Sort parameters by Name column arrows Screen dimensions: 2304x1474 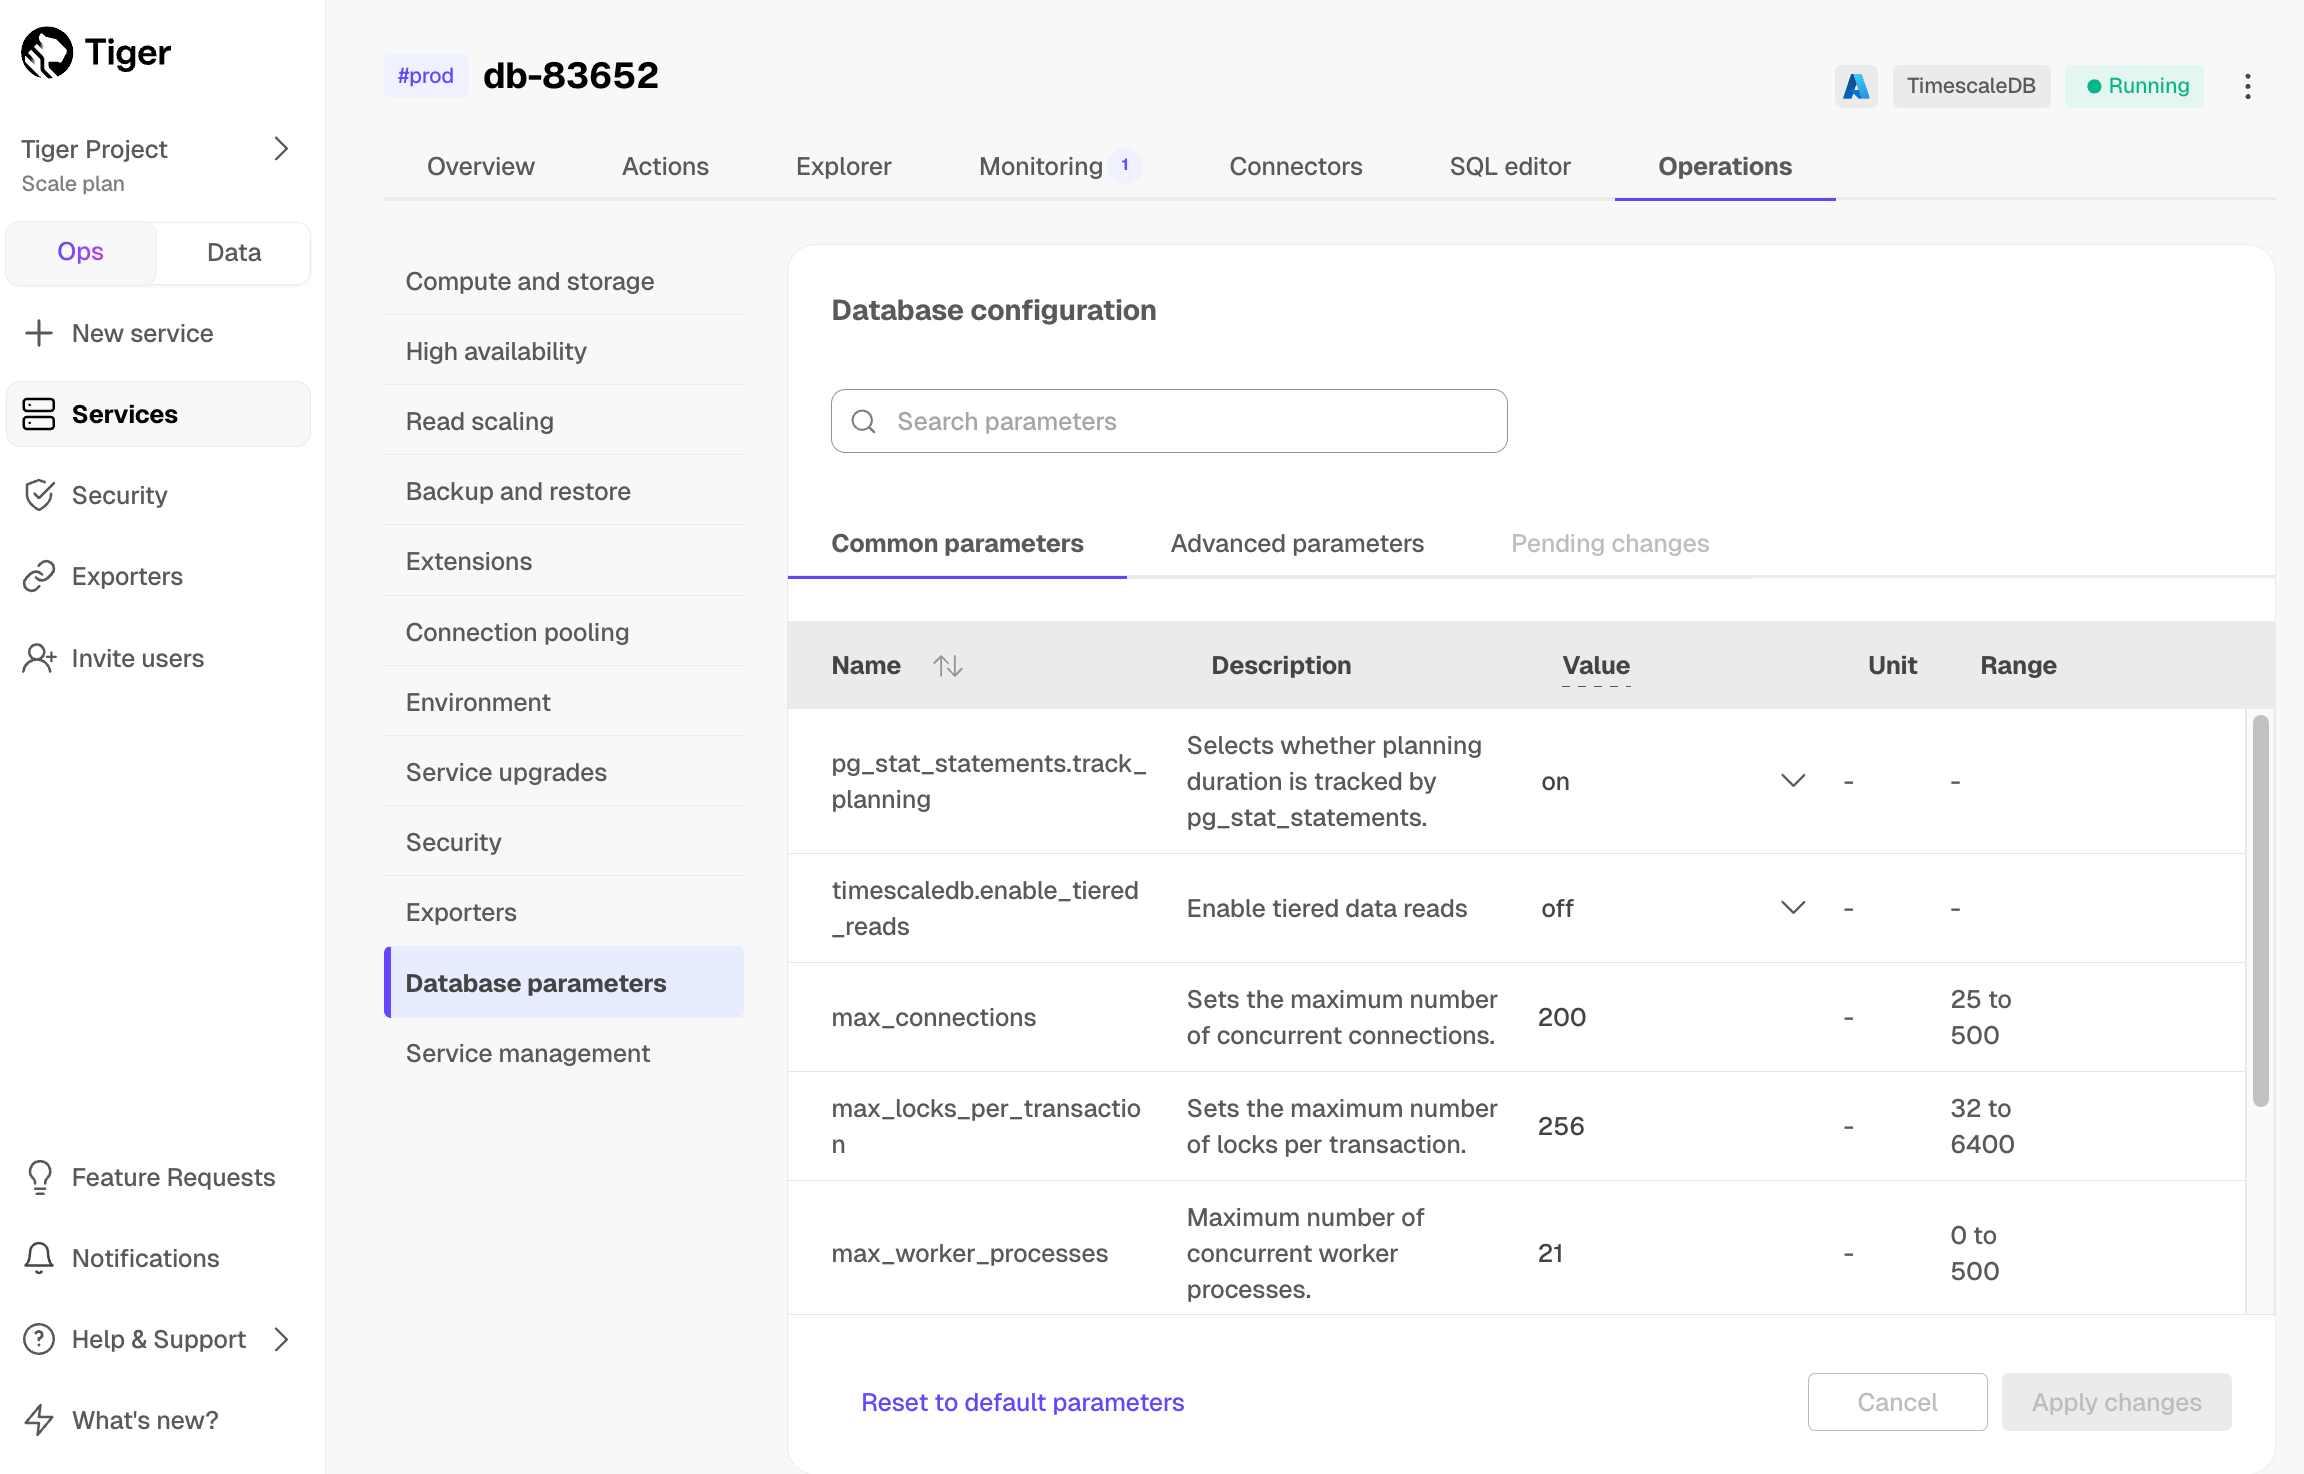click(947, 666)
